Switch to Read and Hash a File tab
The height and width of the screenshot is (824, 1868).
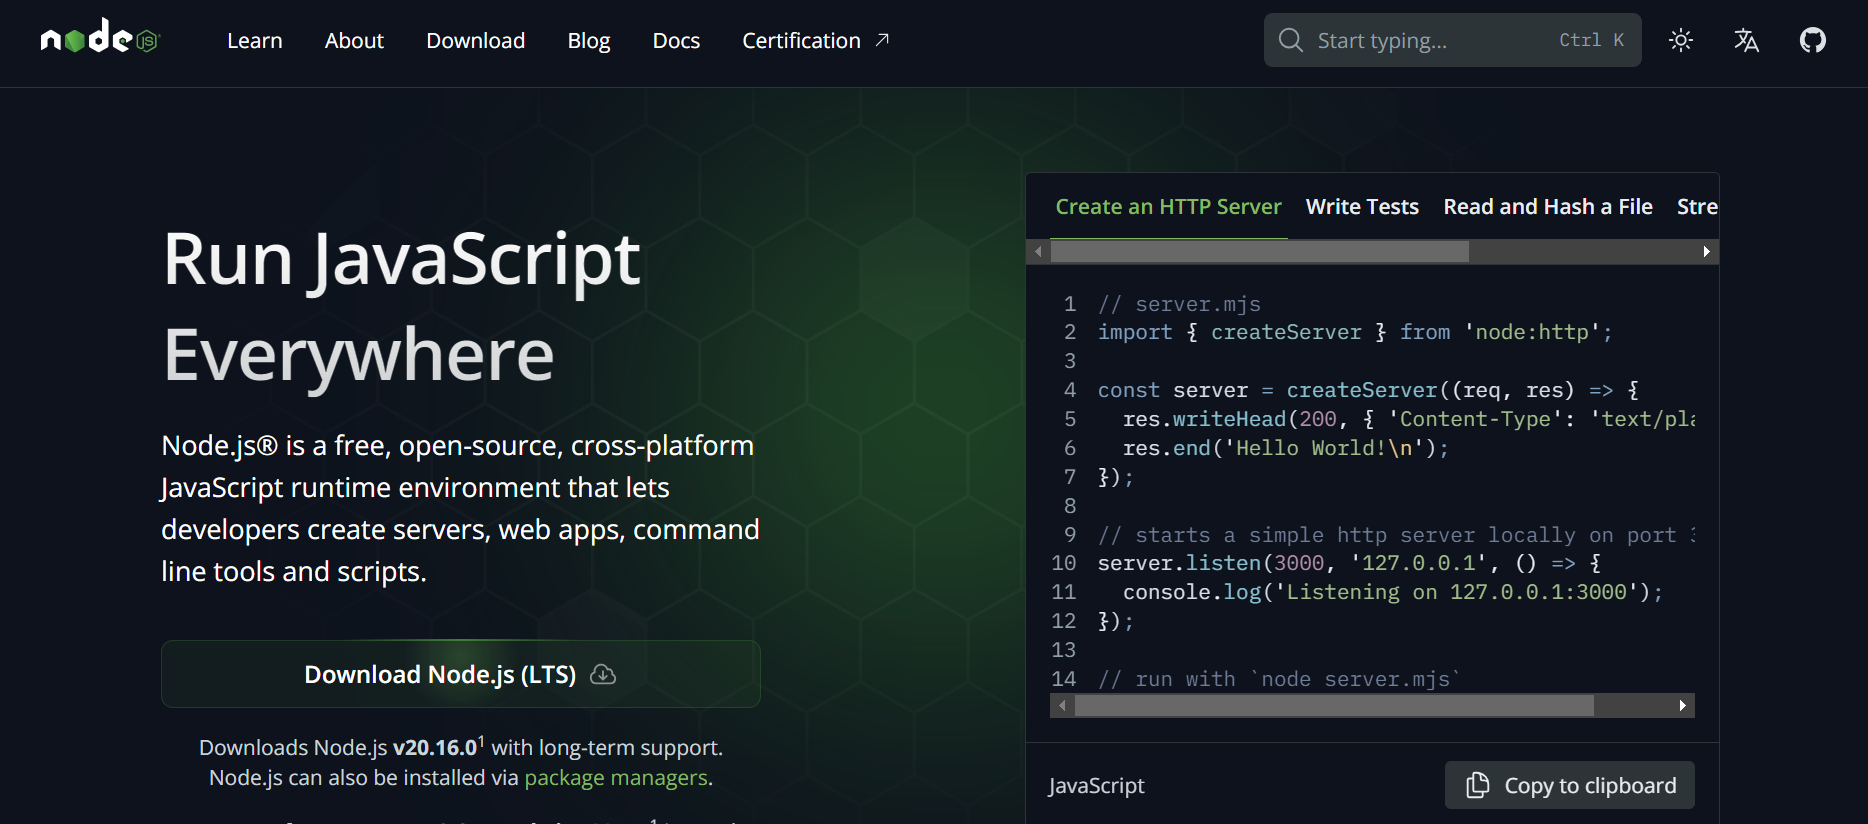(1548, 207)
